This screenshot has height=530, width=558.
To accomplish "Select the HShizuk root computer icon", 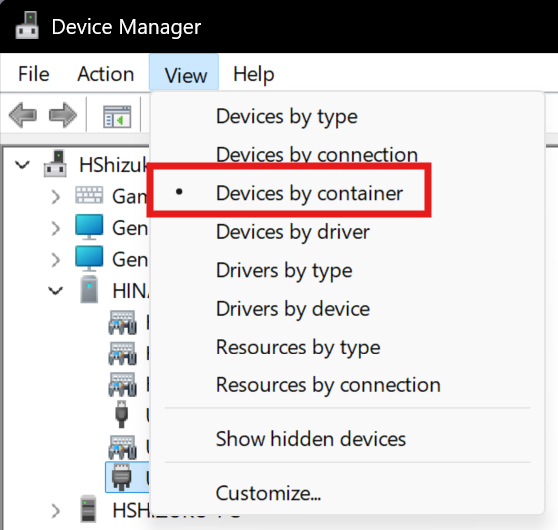I will pos(55,164).
